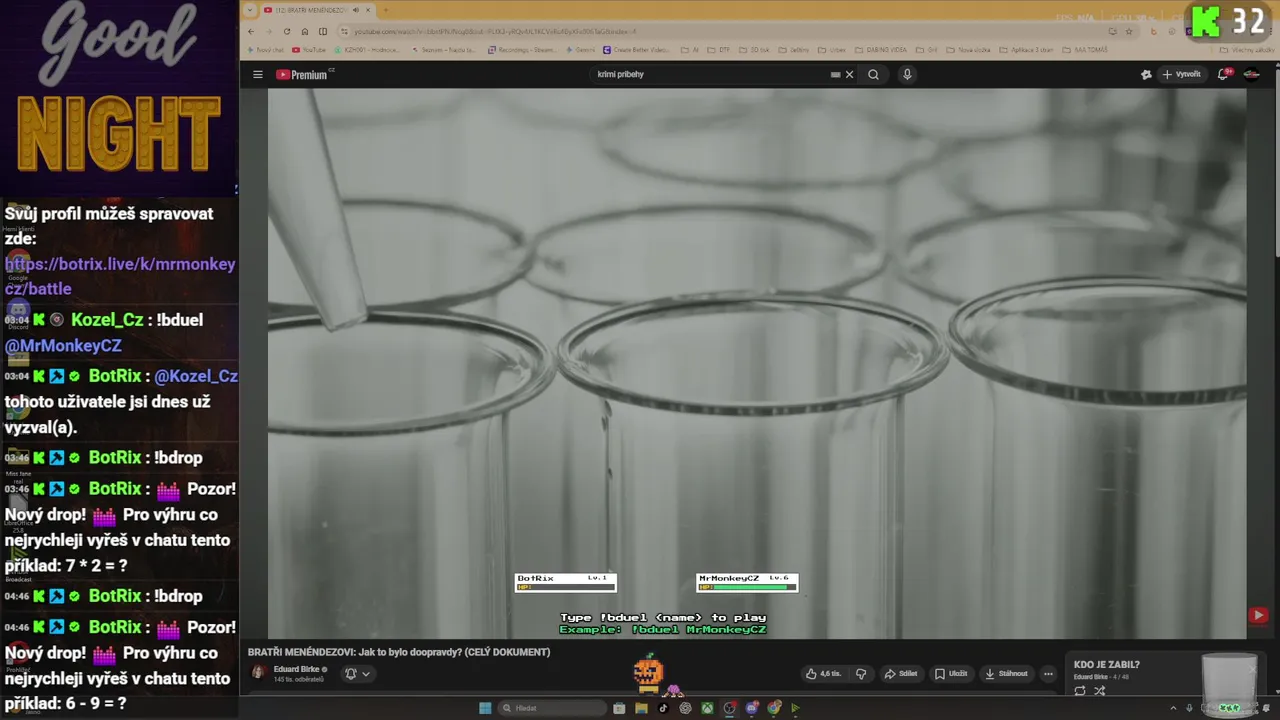The width and height of the screenshot is (1280, 720).
Task: Click inside the 'krimi pribehy' search field
Action: point(710,74)
